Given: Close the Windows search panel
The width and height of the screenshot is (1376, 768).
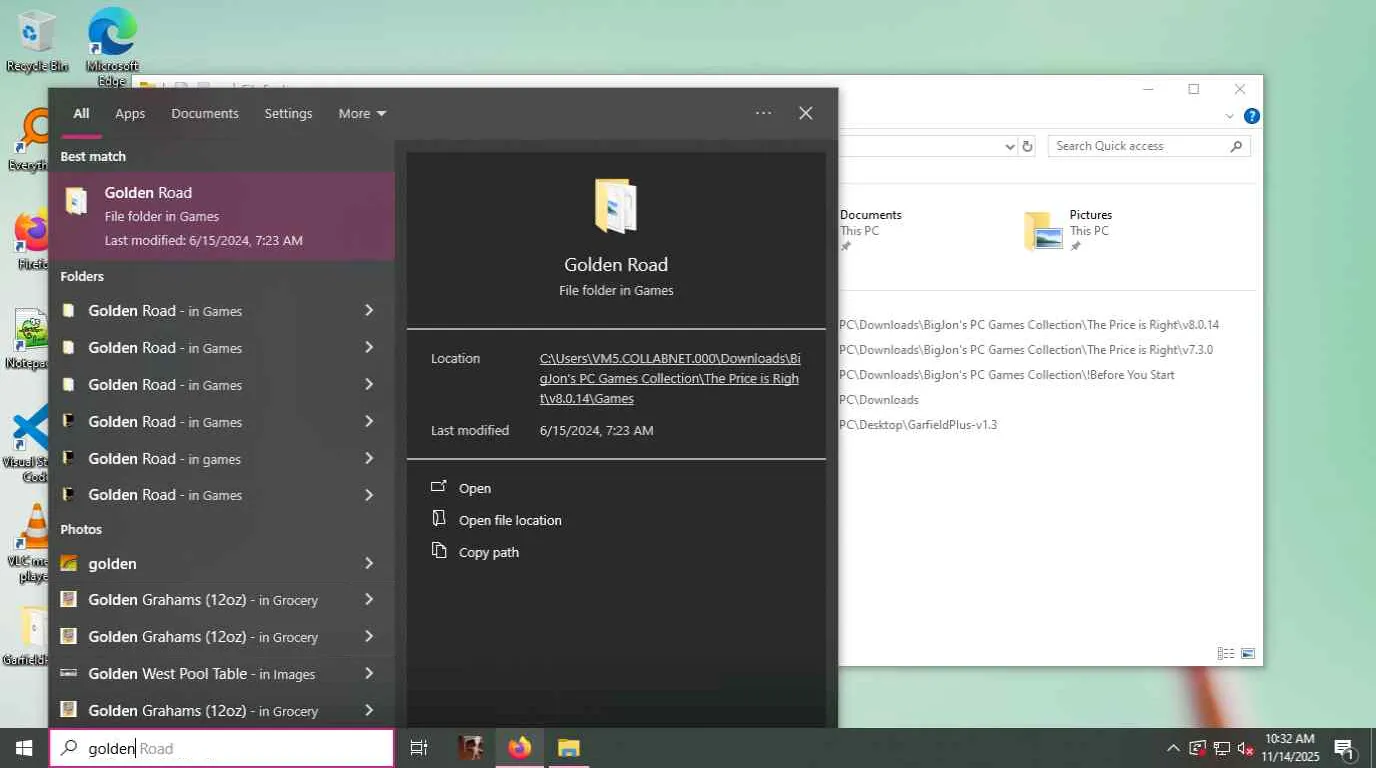Looking at the screenshot, I should point(805,113).
